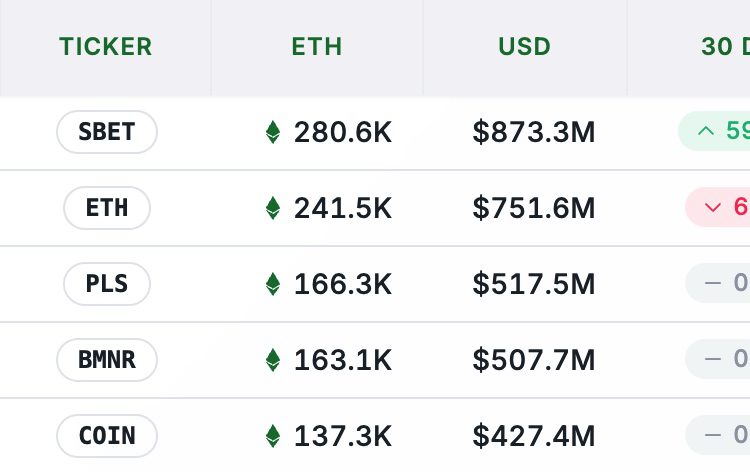Click the Ethereum icon beside 280.6K
The width and height of the screenshot is (750, 472).
(x=272, y=132)
